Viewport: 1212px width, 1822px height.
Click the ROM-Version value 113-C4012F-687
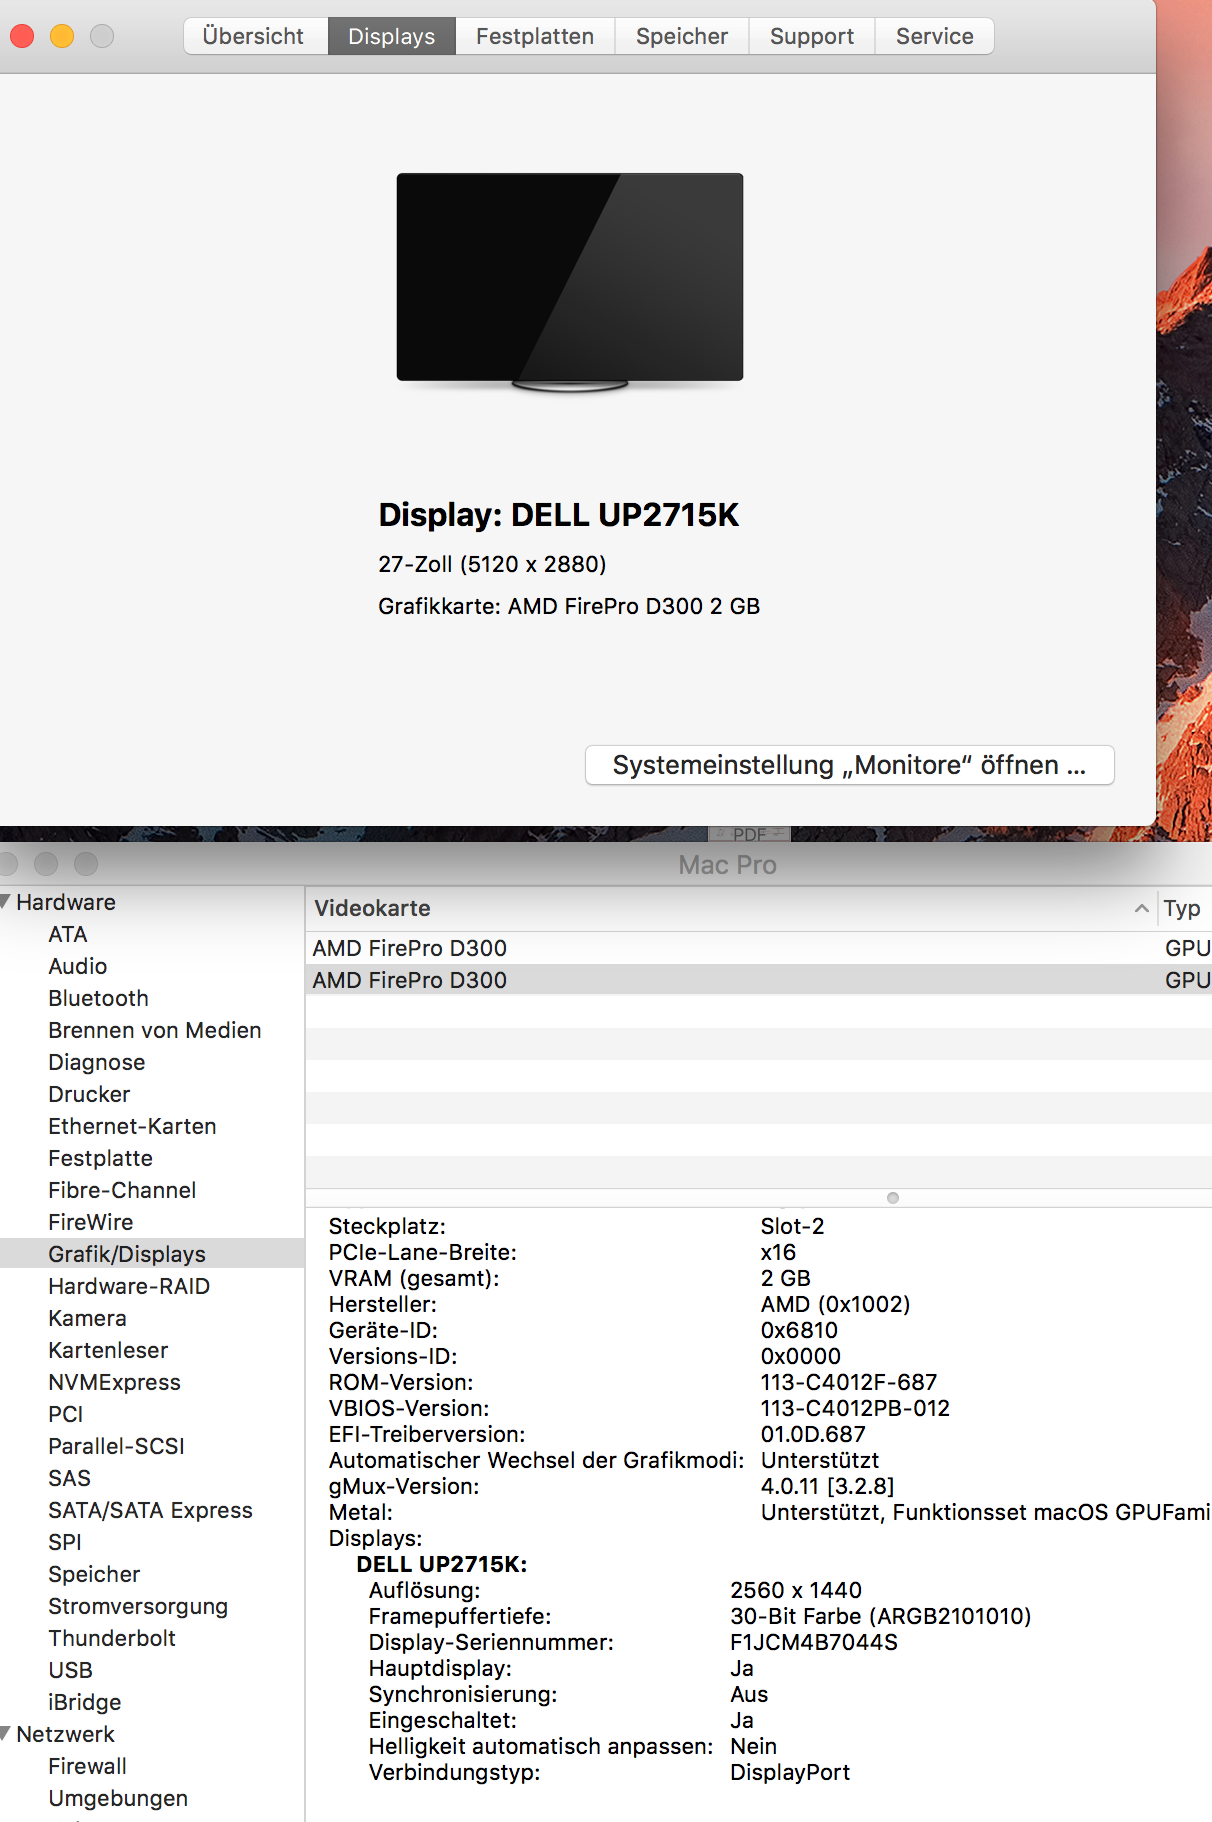(x=849, y=1382)
